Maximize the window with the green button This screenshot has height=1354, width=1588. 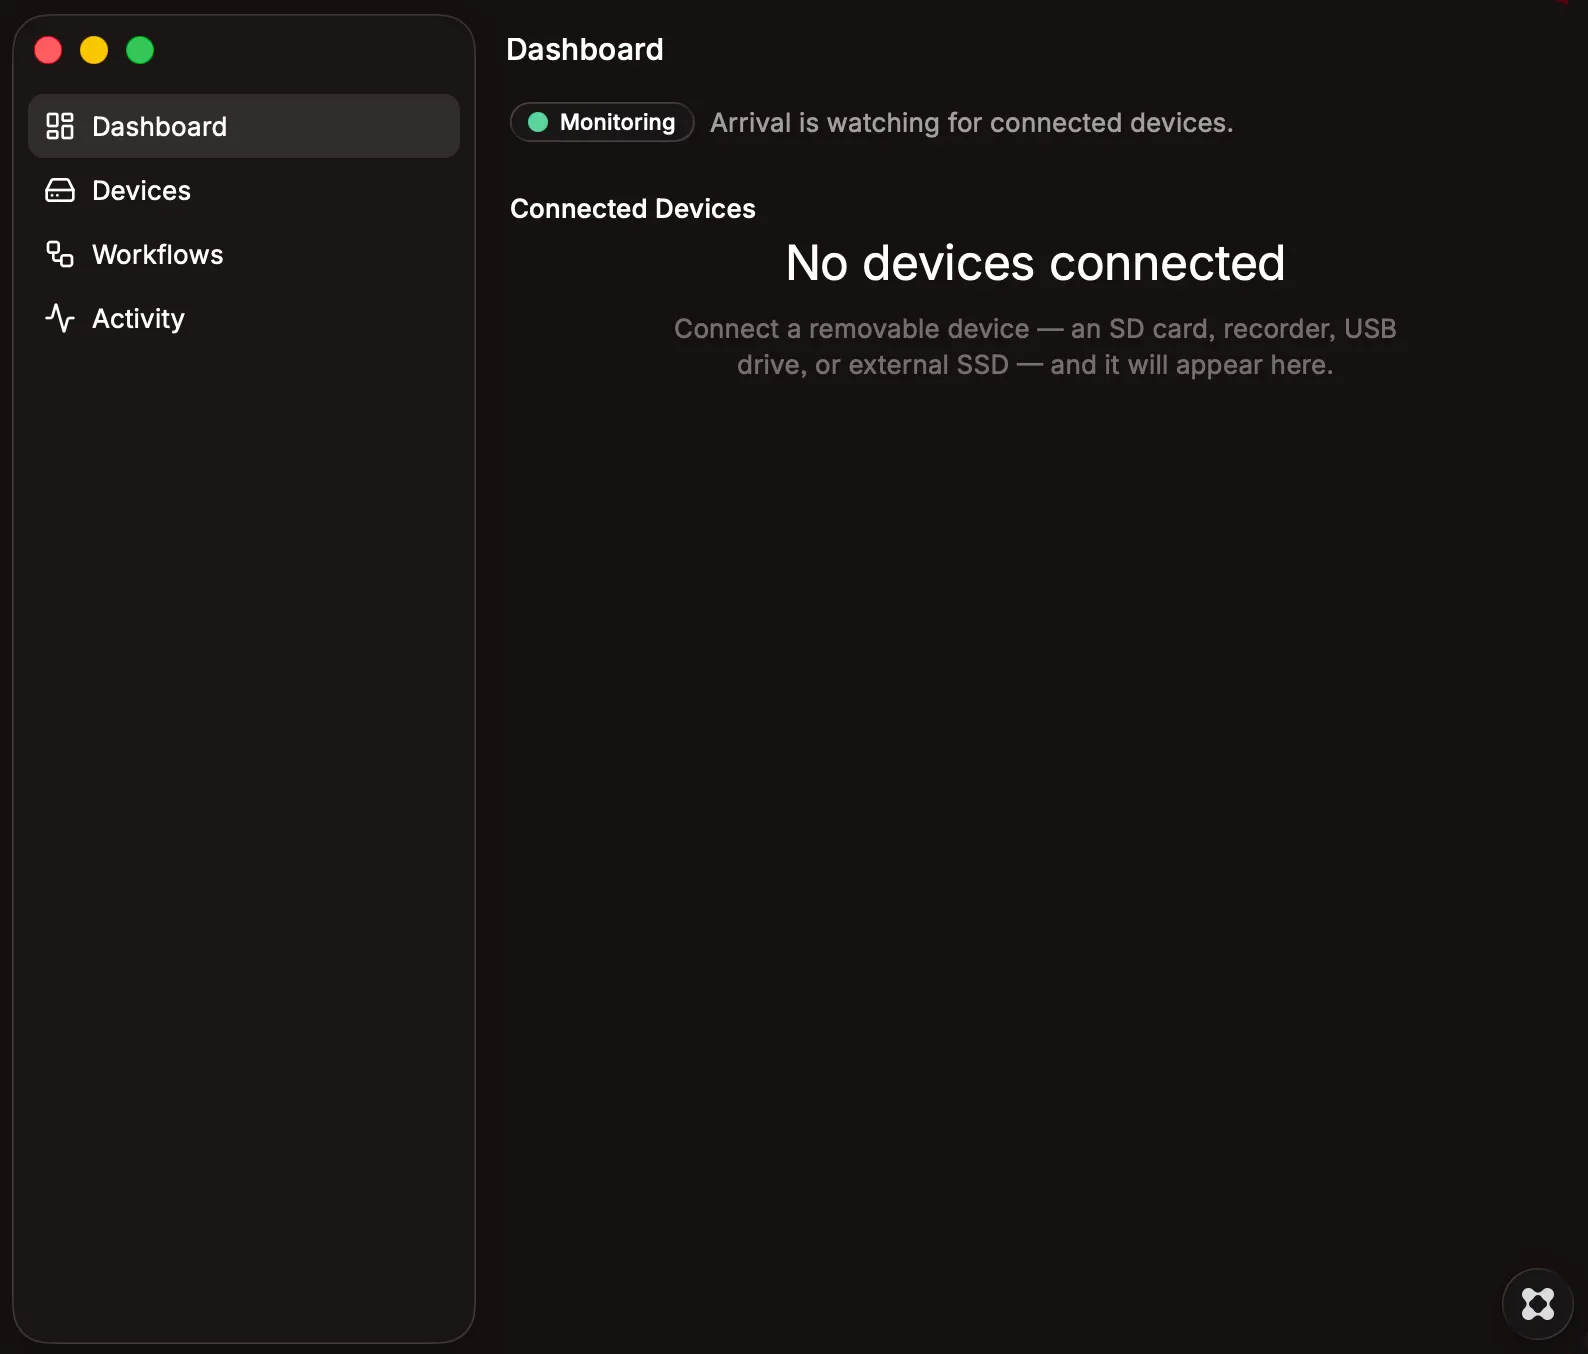coord(140,50)
